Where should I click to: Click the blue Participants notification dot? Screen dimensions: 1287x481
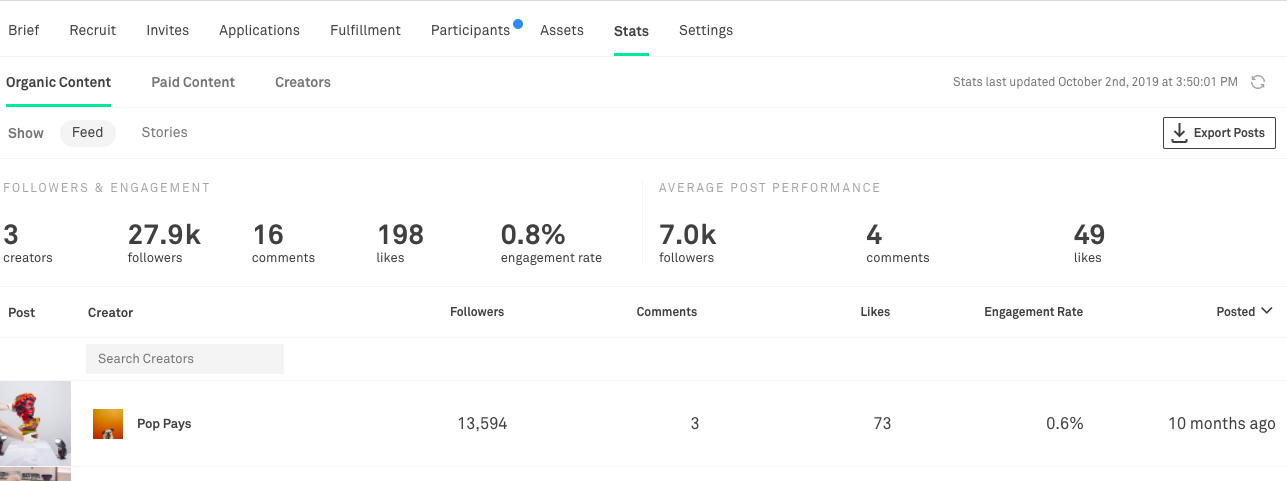(518, 23)
